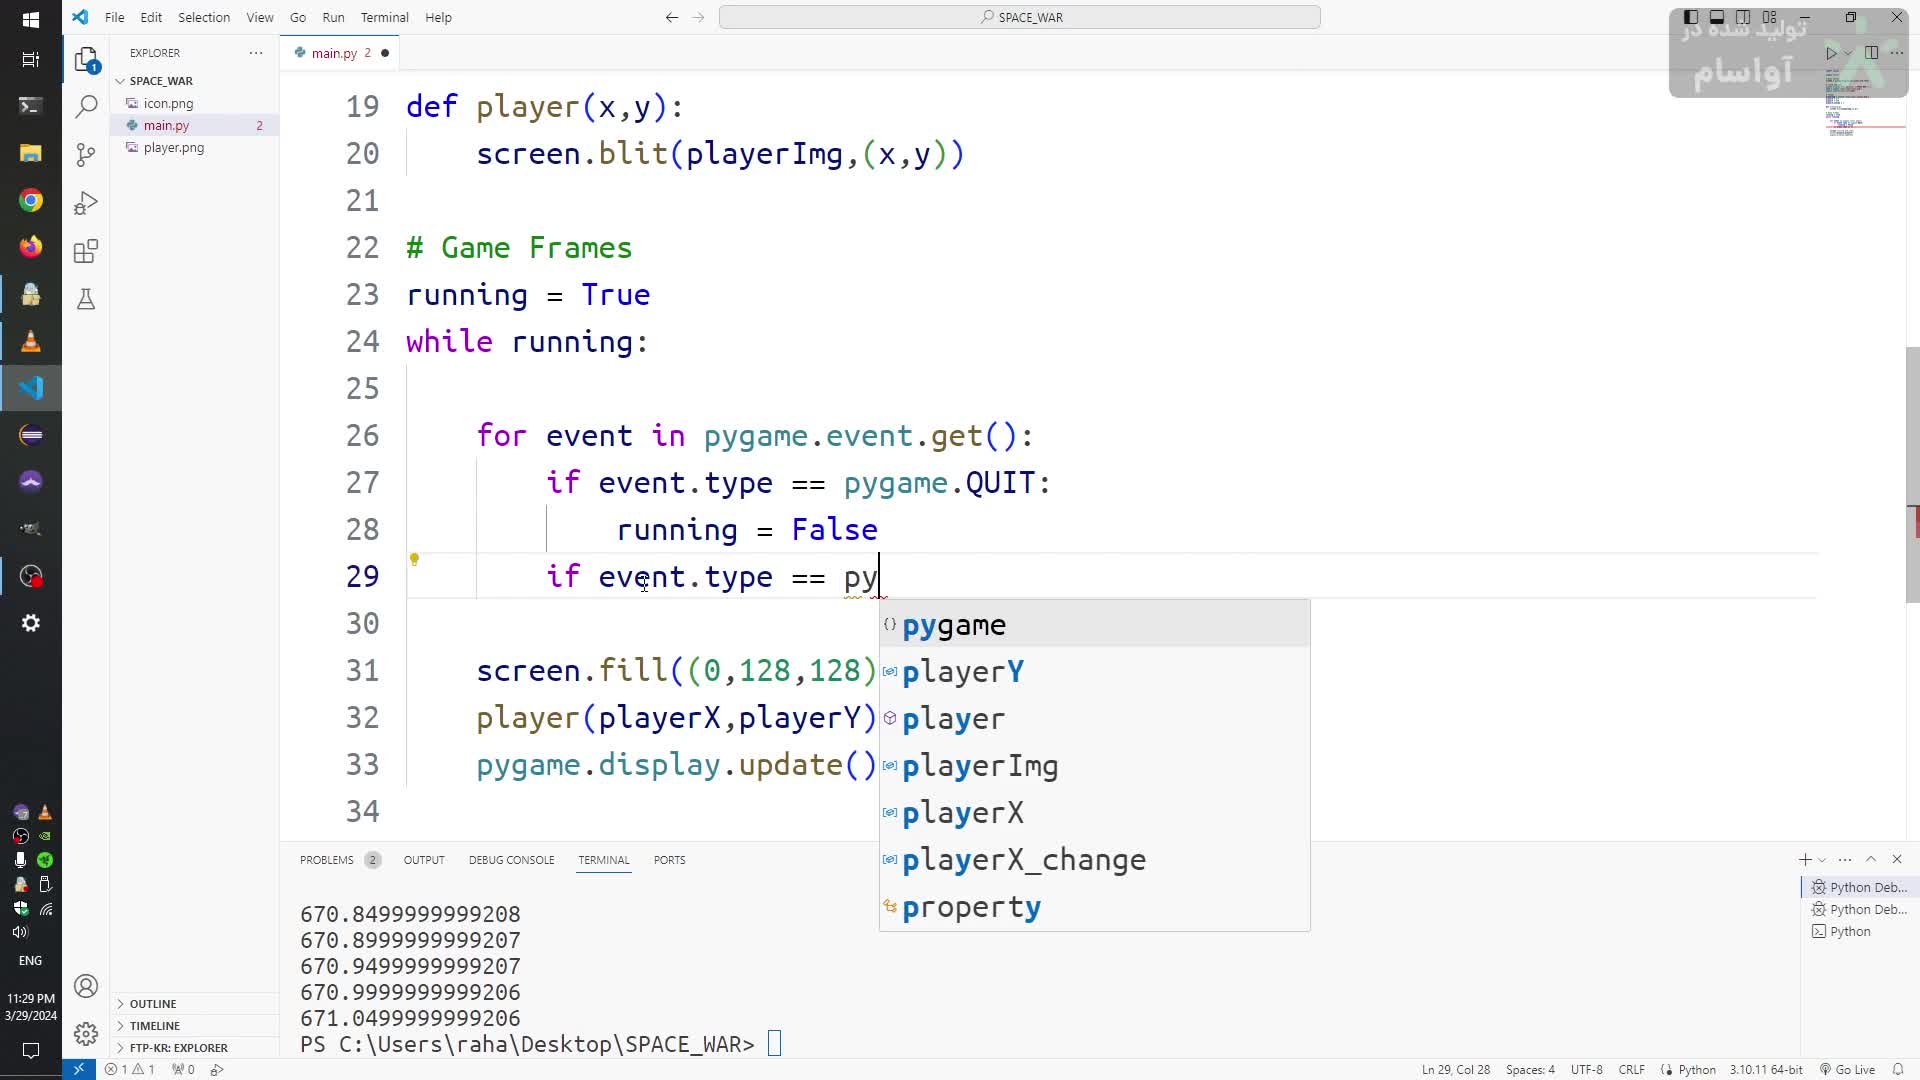Expand the OUTLINE section
Screen dimensions: 1920x1080
152,1003
